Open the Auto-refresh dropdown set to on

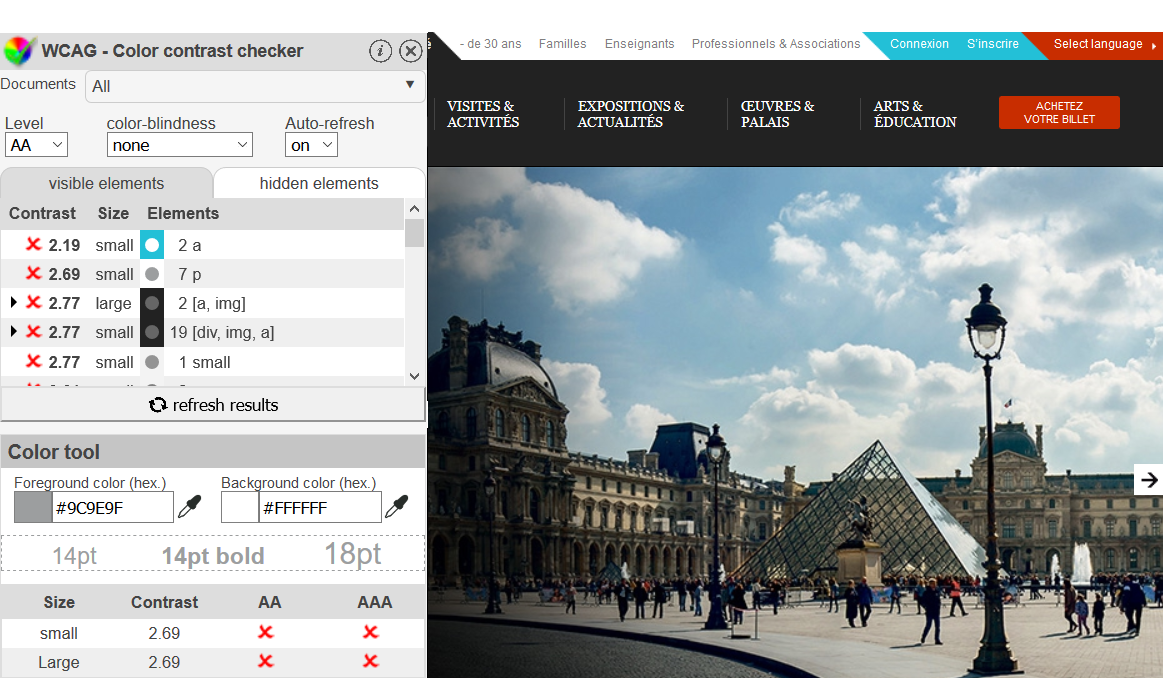311,145
